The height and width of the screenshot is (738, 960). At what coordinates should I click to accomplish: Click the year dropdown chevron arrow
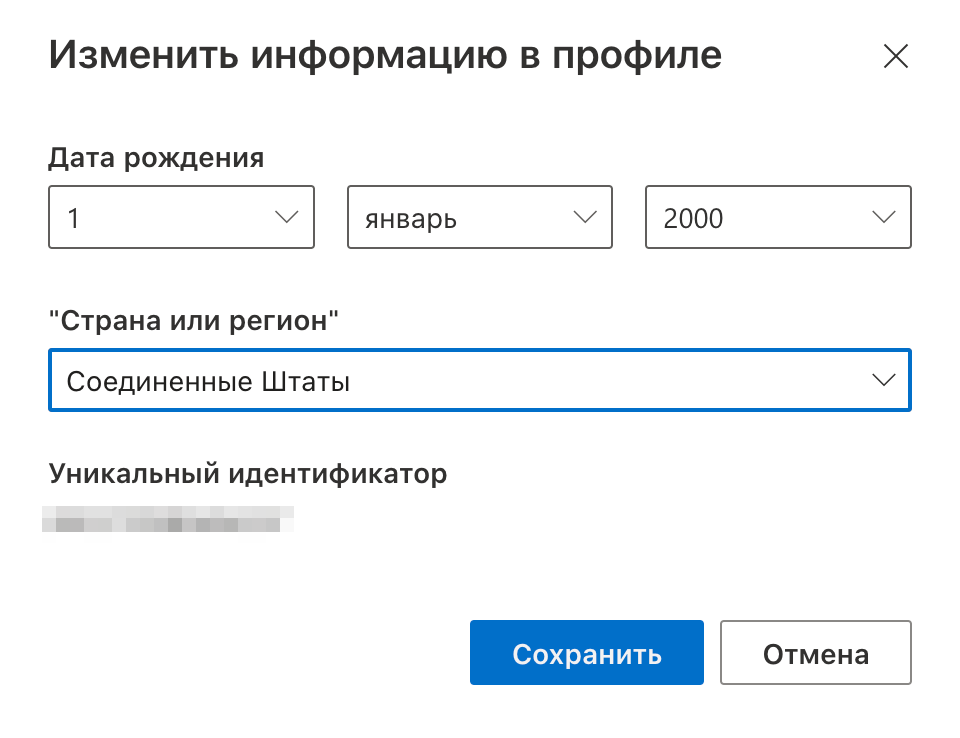click(883, 217)
